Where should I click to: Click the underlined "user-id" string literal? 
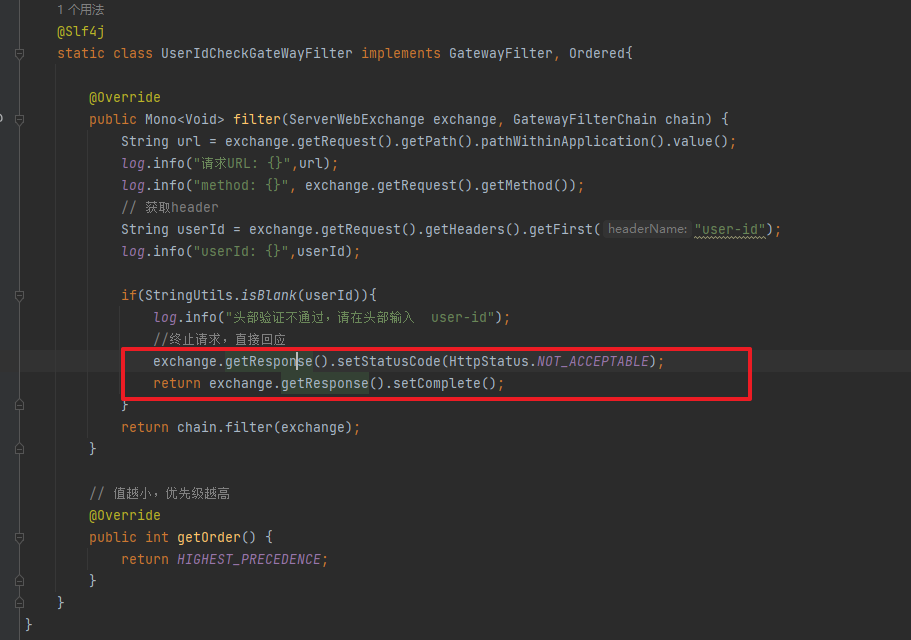730,230
